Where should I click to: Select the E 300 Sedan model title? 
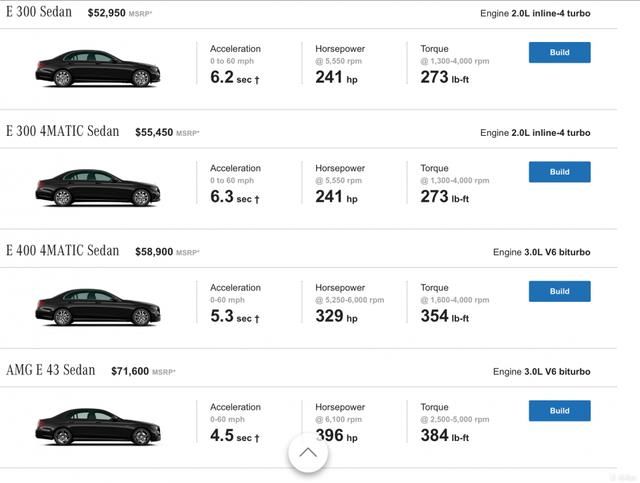[39, 12]
